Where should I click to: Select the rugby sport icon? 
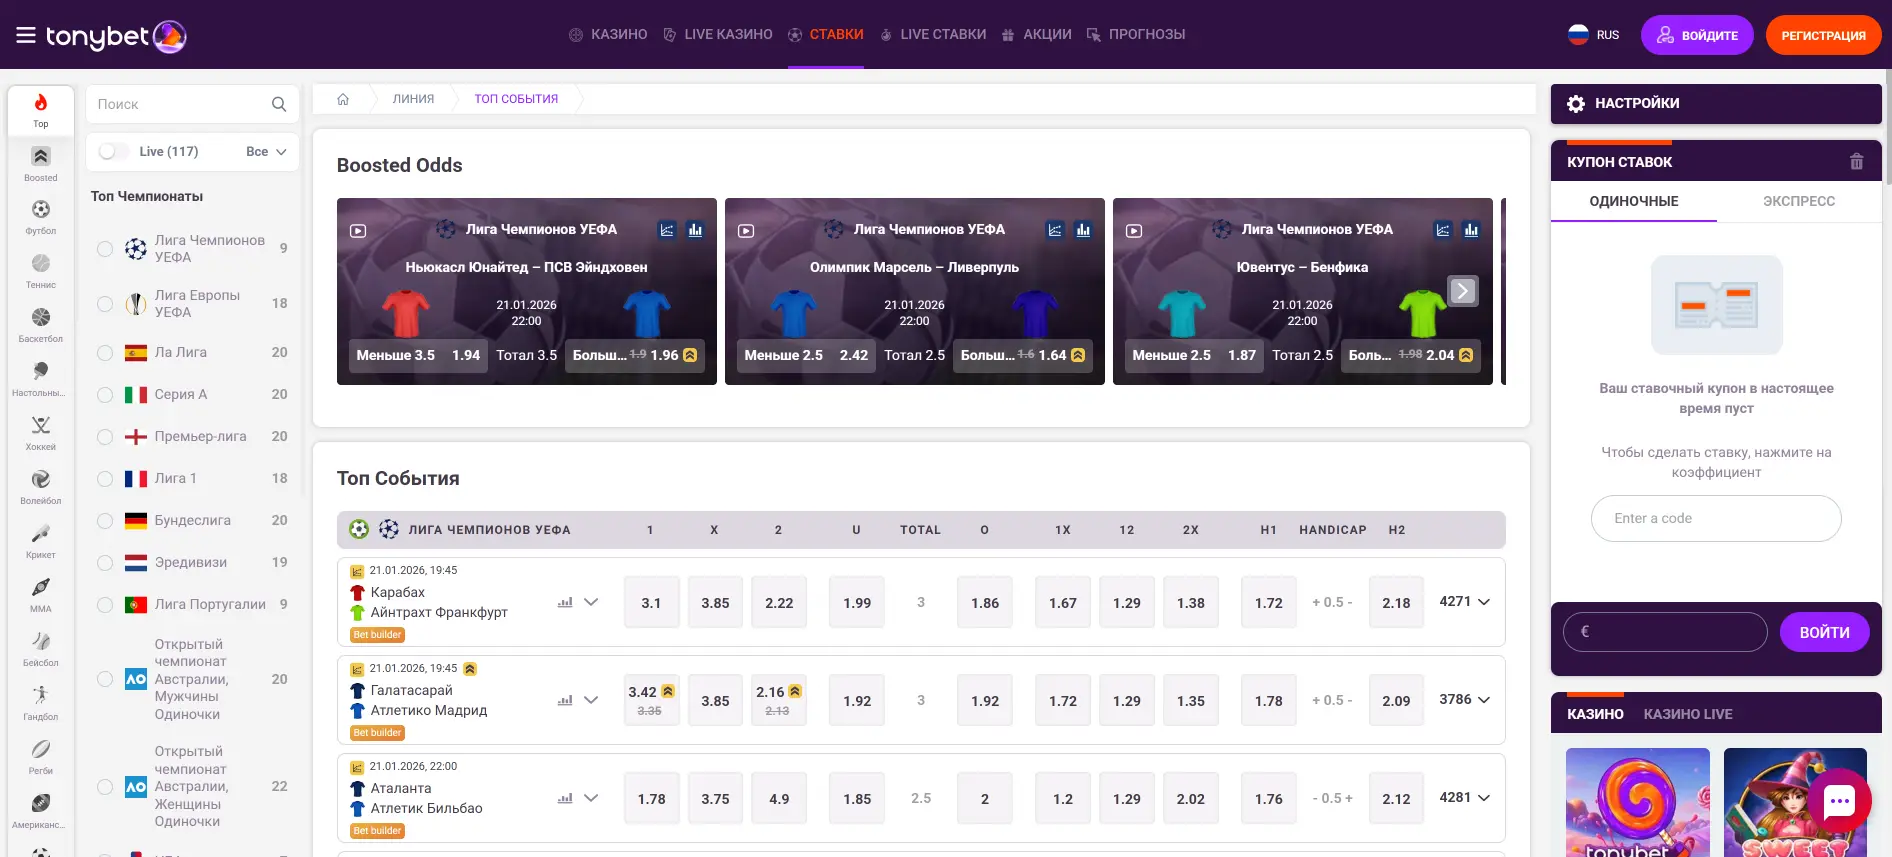coord(41,757)
